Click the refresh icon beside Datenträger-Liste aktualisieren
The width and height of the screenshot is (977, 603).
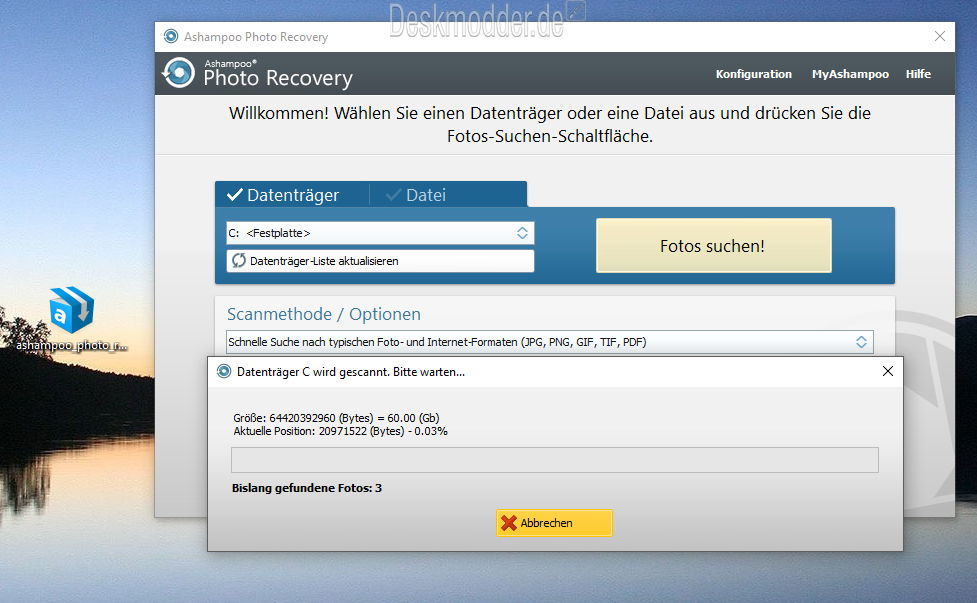pos(239,260)
